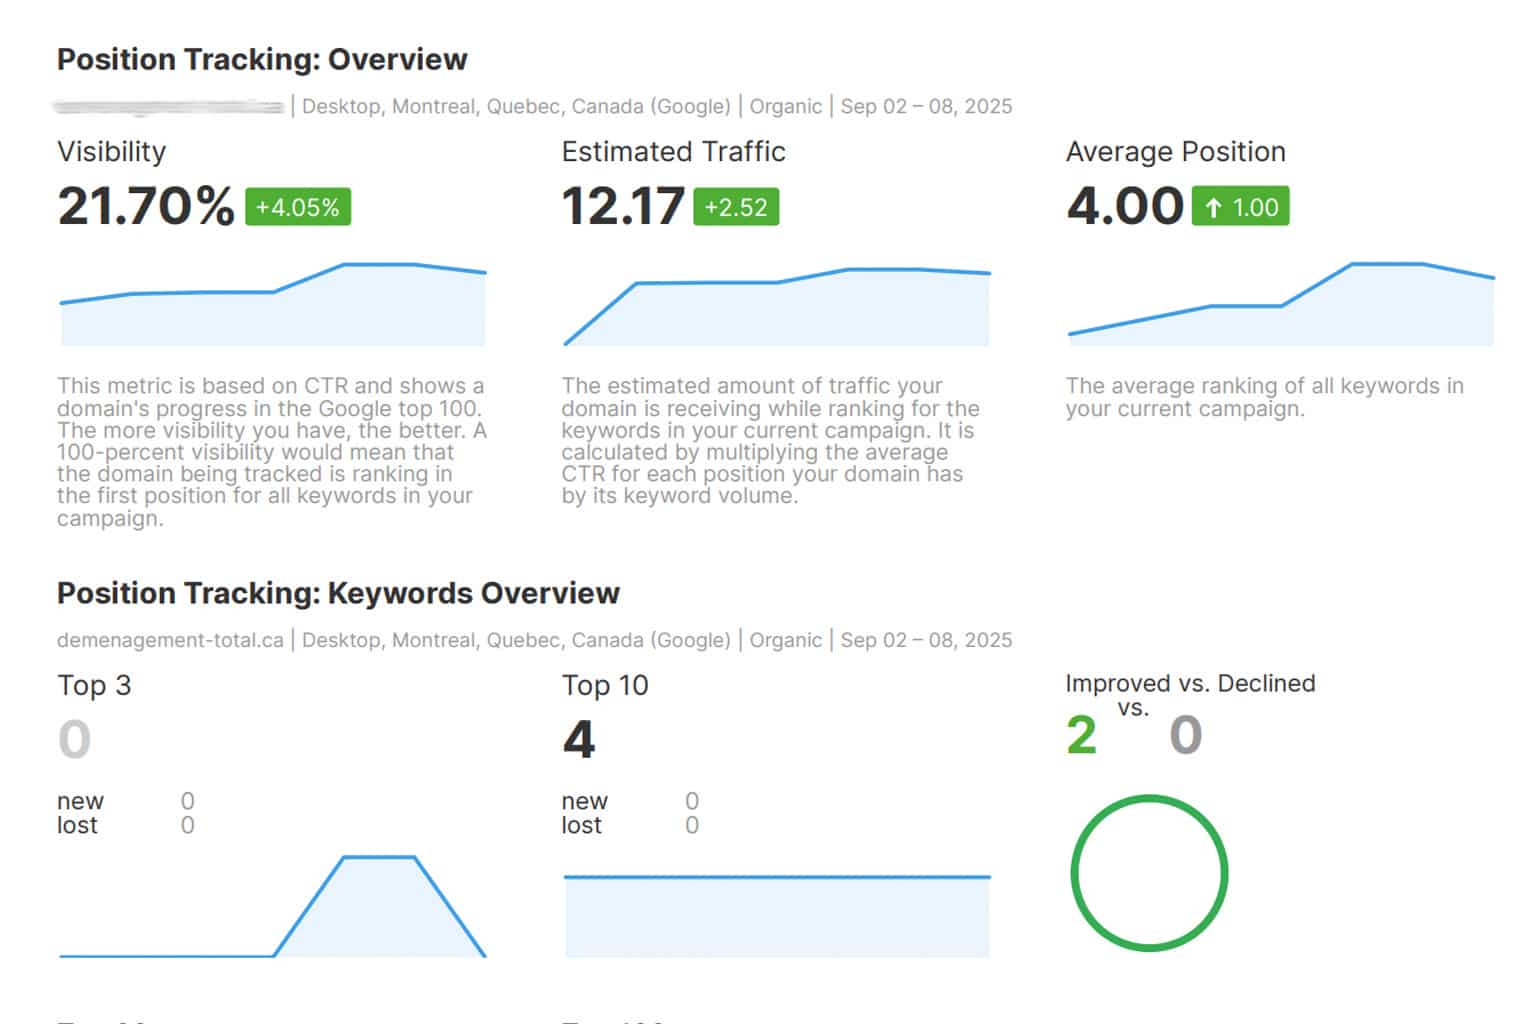
Task: Click the +2.52 estimated traffic badge
Action: (x=735, y=207)
